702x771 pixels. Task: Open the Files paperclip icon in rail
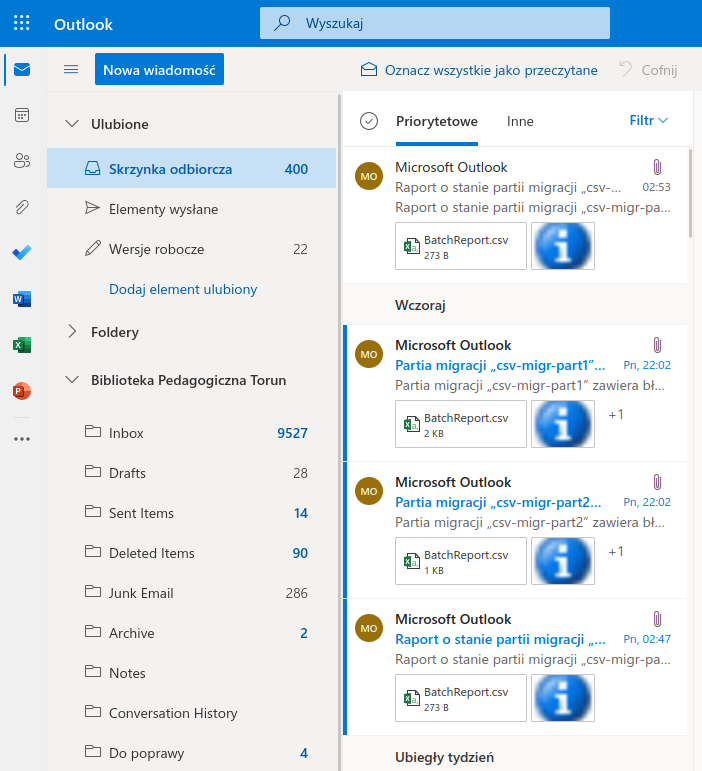tap(22, 207)
